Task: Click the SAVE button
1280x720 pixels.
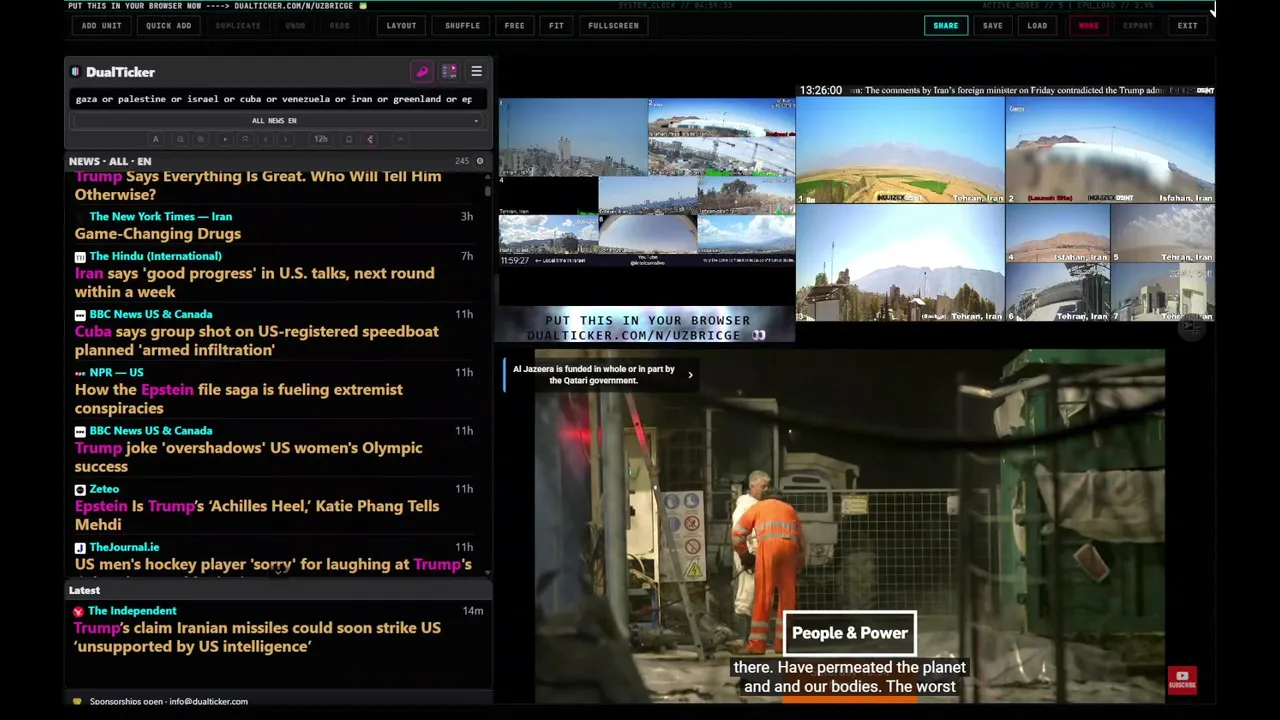Action: coord(992,25)
